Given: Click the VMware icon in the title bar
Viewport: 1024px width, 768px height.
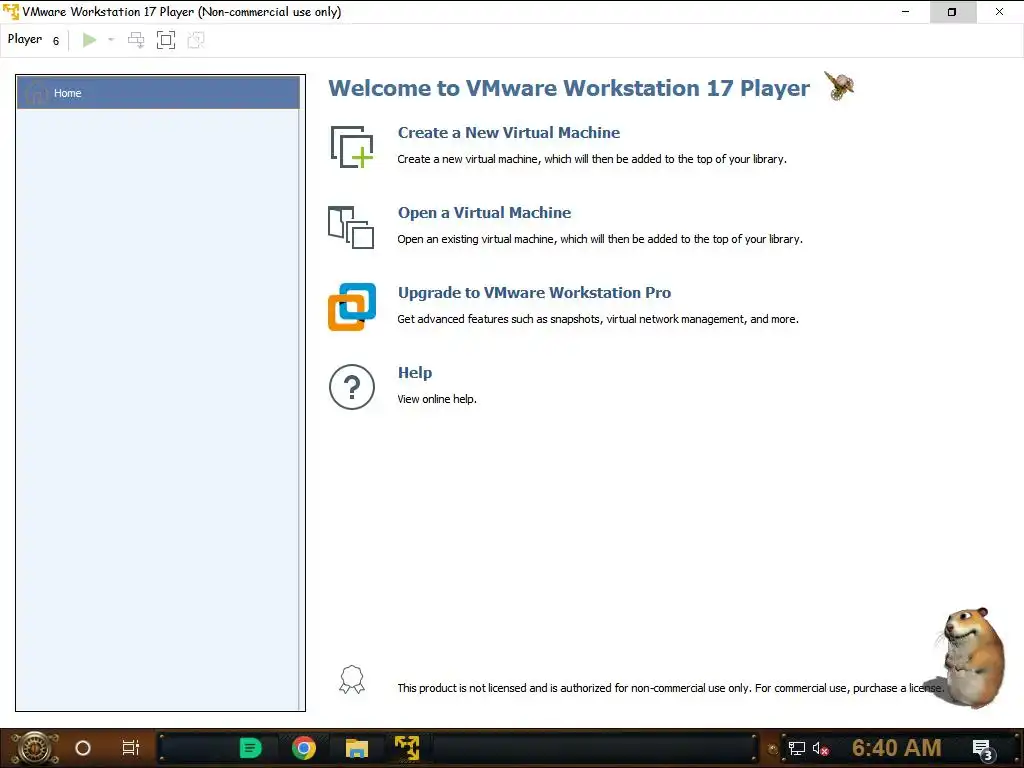Looking at the screenshot, I should coord(11,12).
